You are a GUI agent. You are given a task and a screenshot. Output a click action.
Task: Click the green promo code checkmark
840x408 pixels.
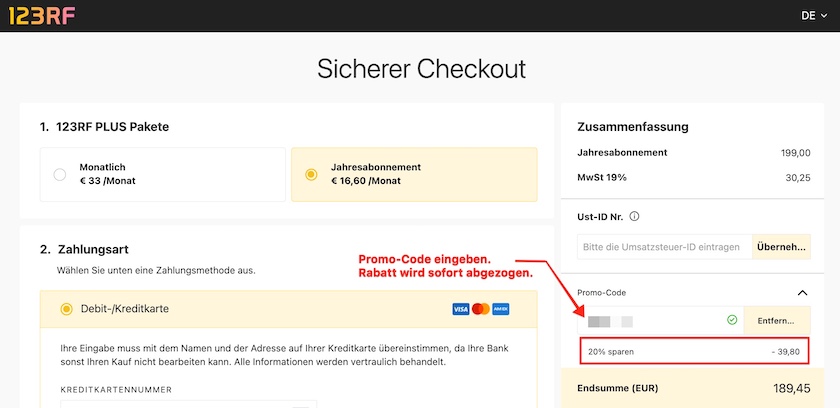click(732, 320)
